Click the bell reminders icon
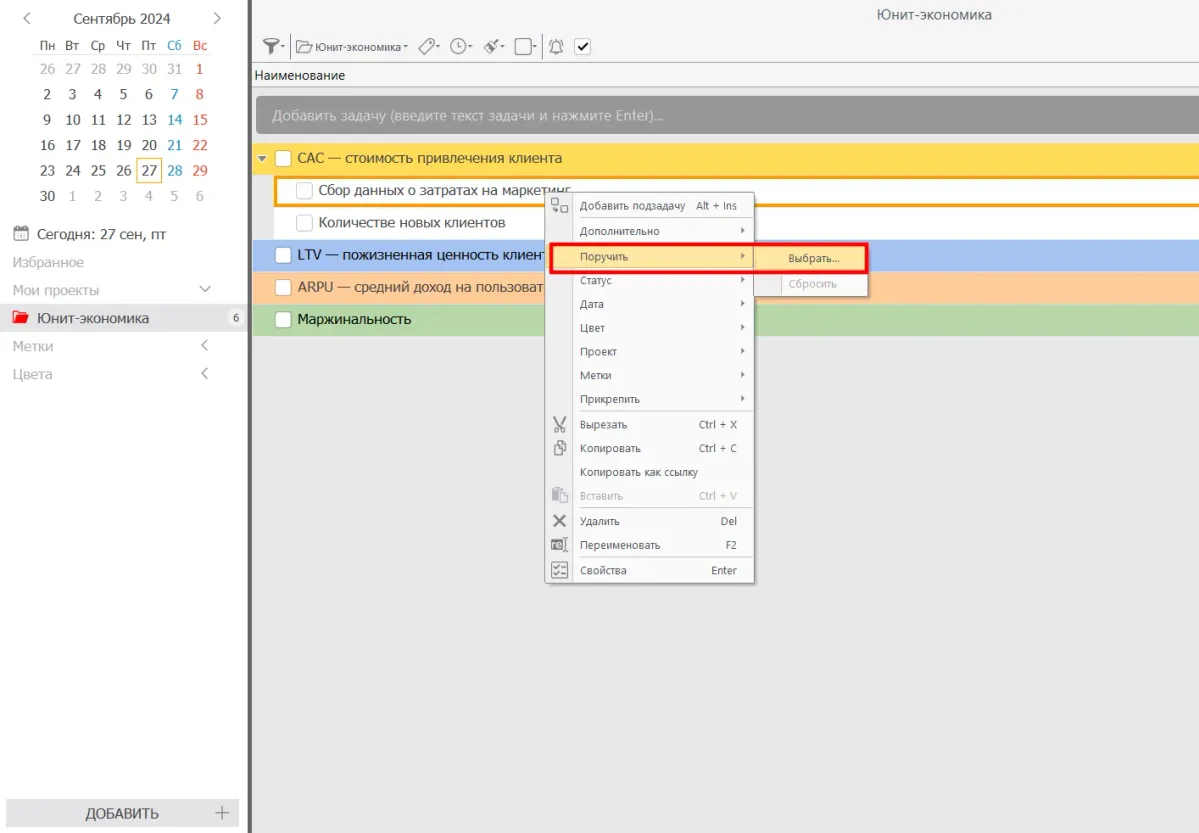The height and width of the screenshot is (833, 1199). [x=556, y=47]
